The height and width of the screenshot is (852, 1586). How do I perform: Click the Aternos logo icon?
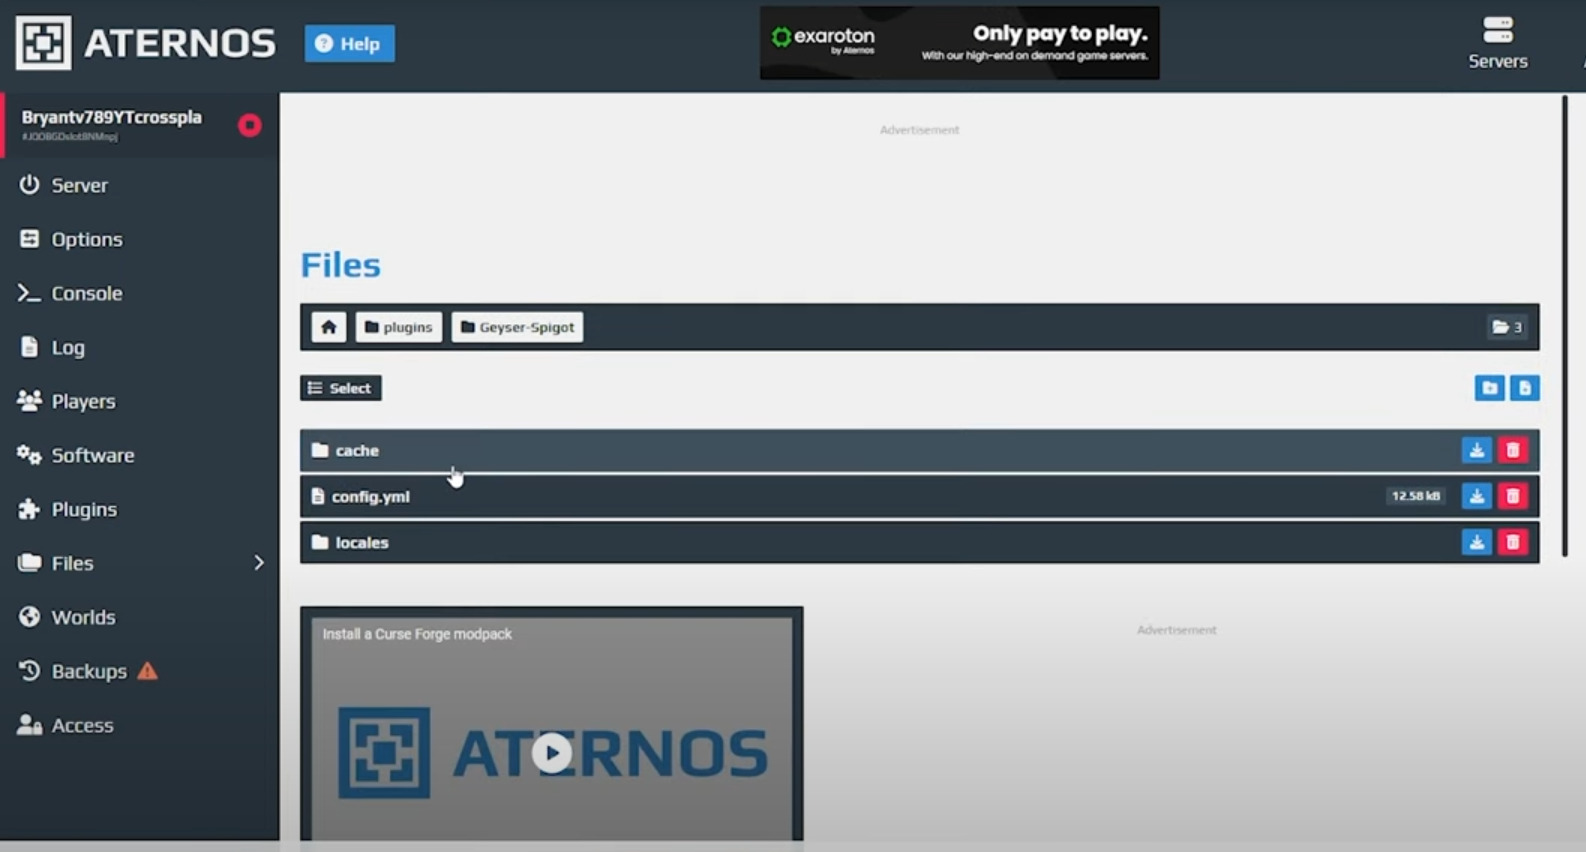43,43
